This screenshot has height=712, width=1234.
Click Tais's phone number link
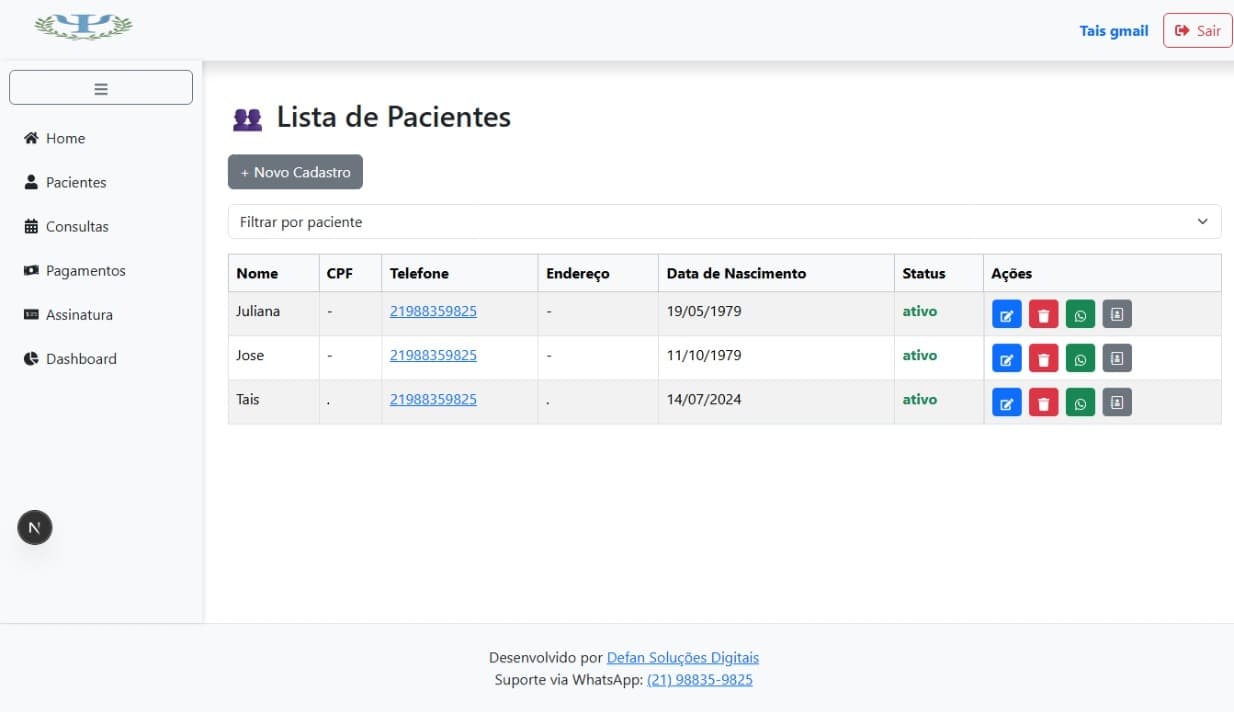(x=433, y=399)
